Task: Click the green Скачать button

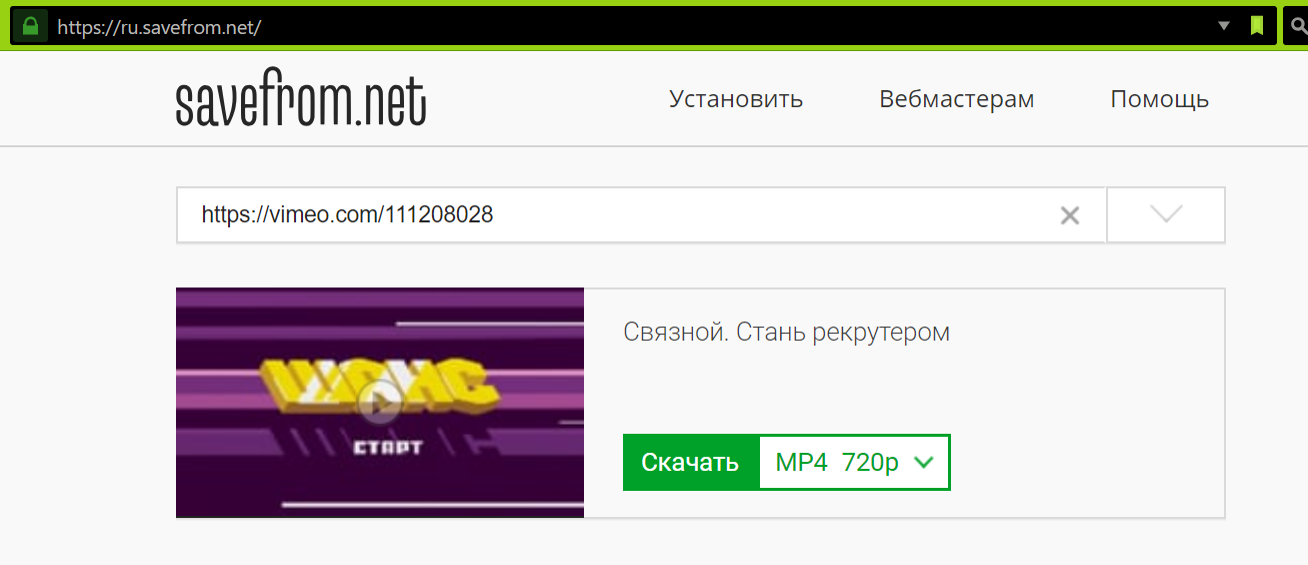Action: click(x=690, y=462)
